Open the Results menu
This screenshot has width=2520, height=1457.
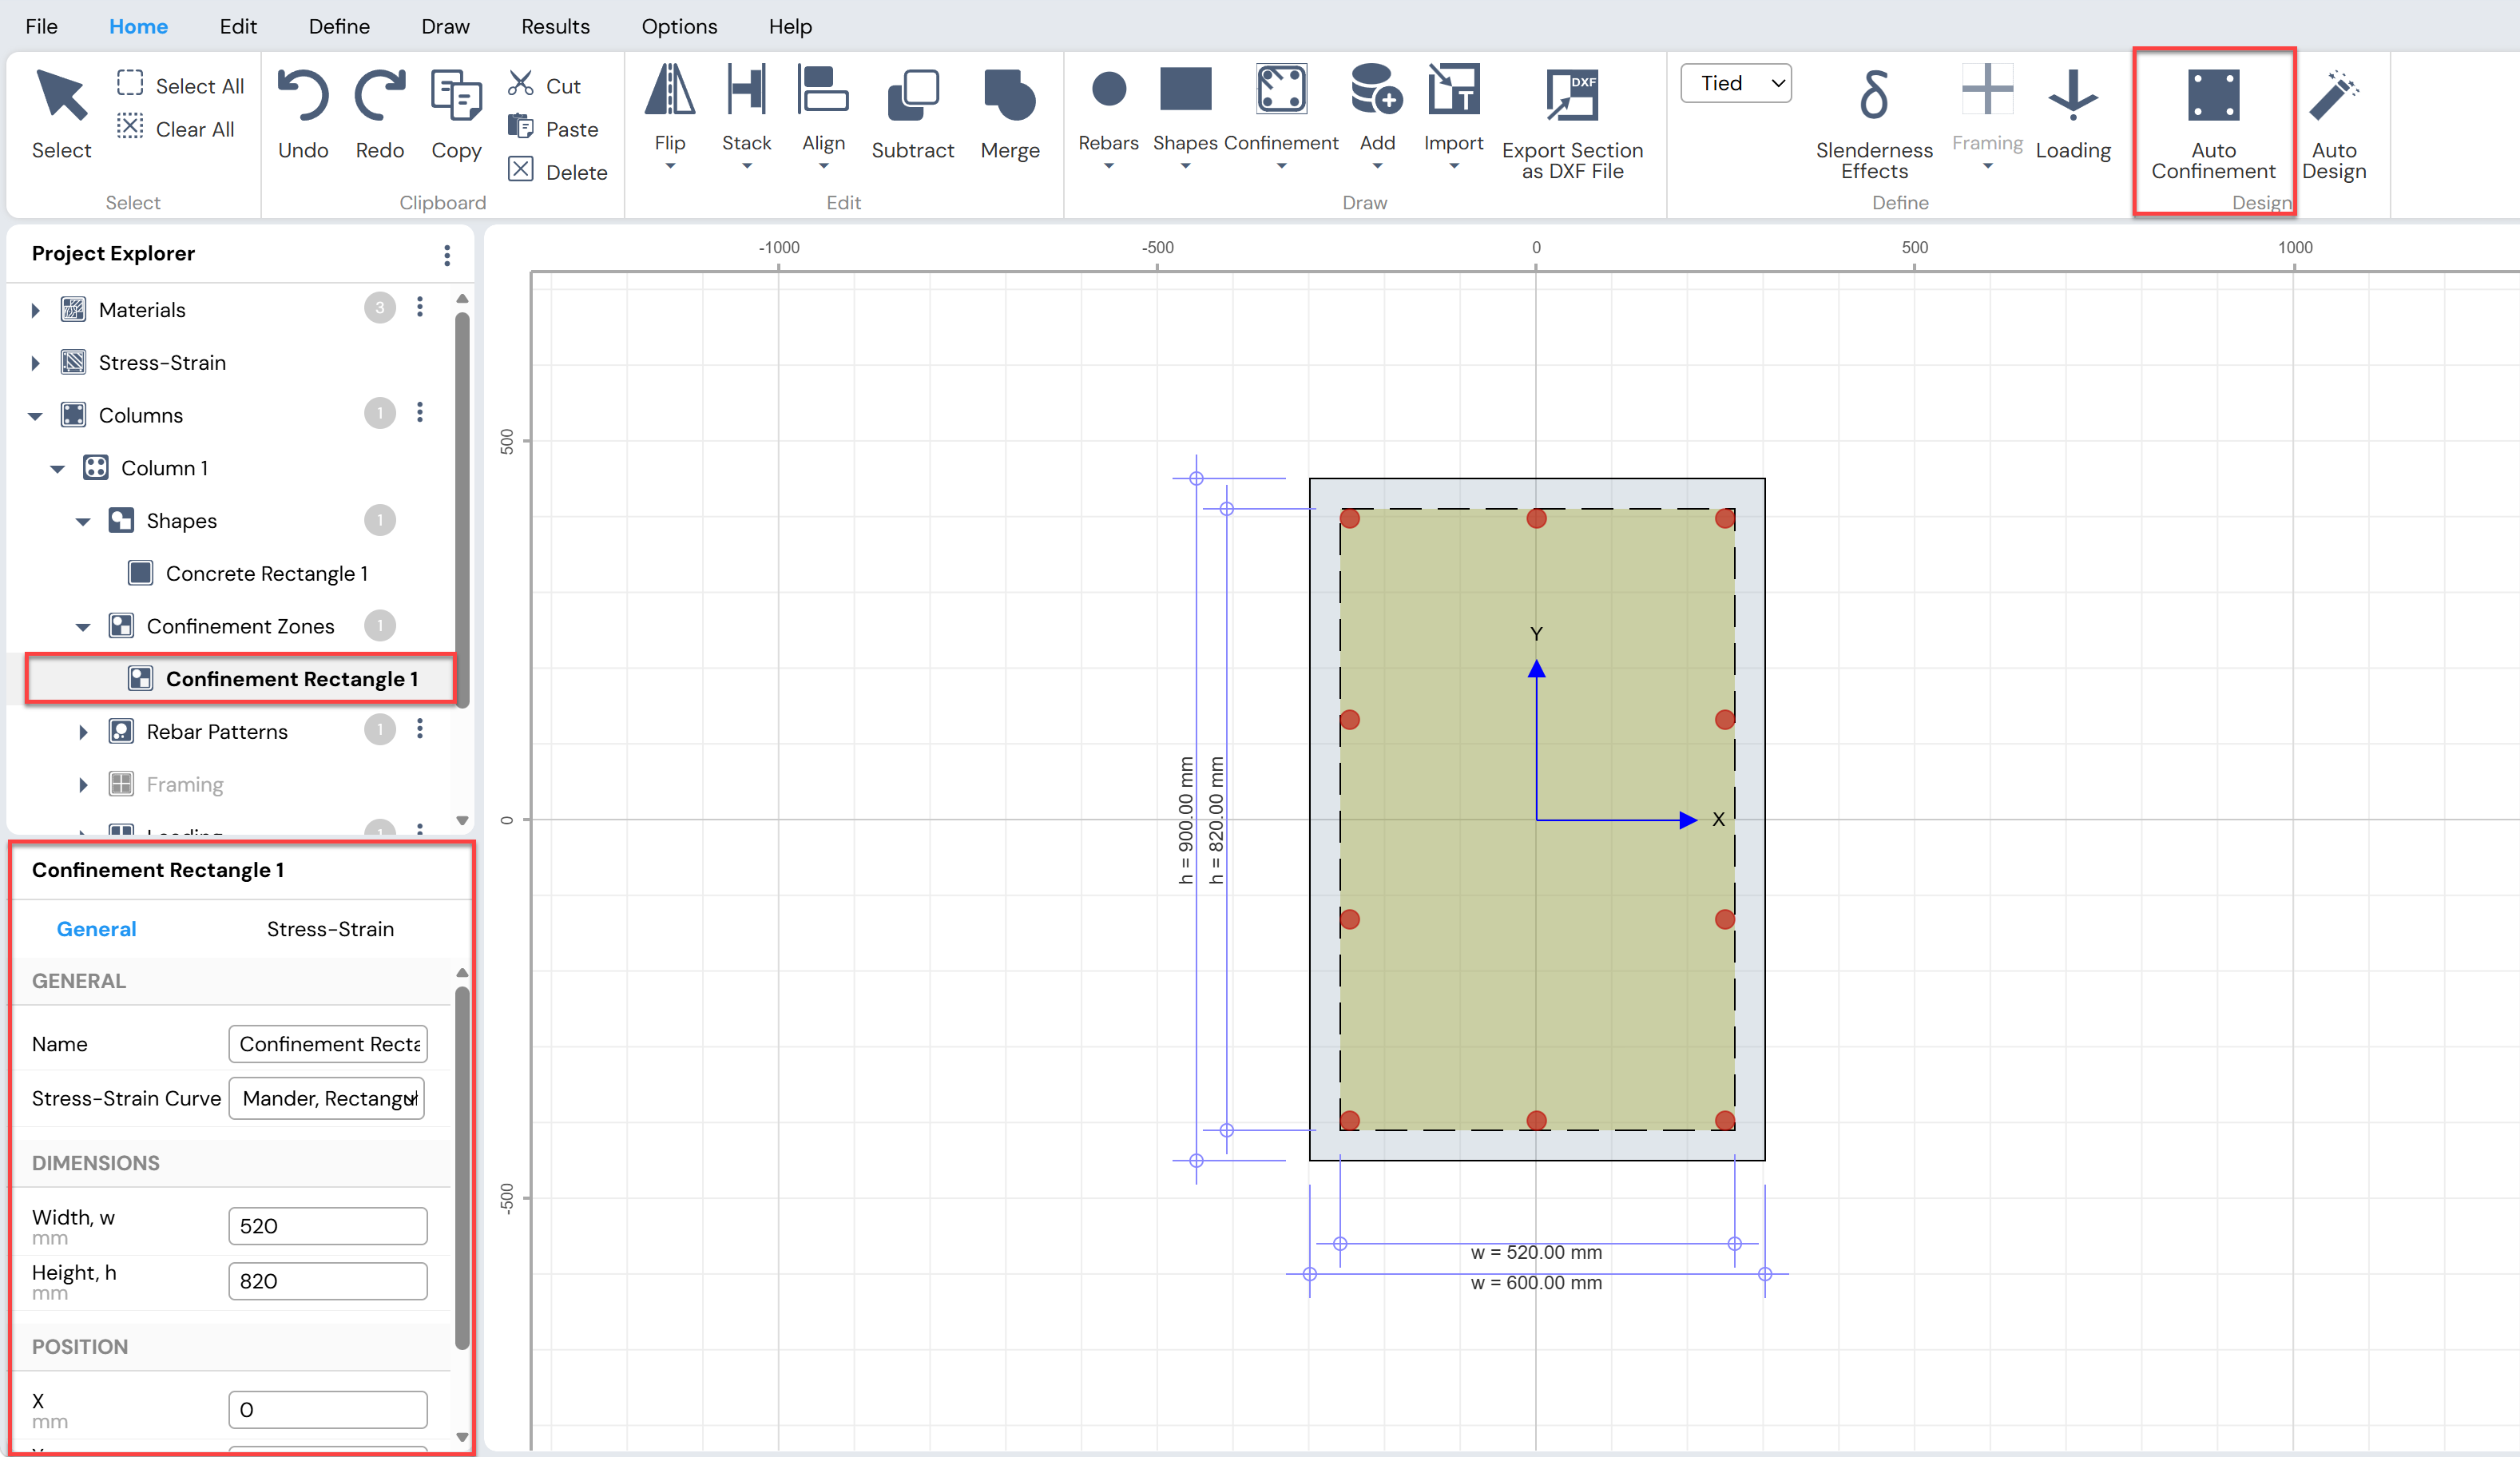tap(555, 26)
